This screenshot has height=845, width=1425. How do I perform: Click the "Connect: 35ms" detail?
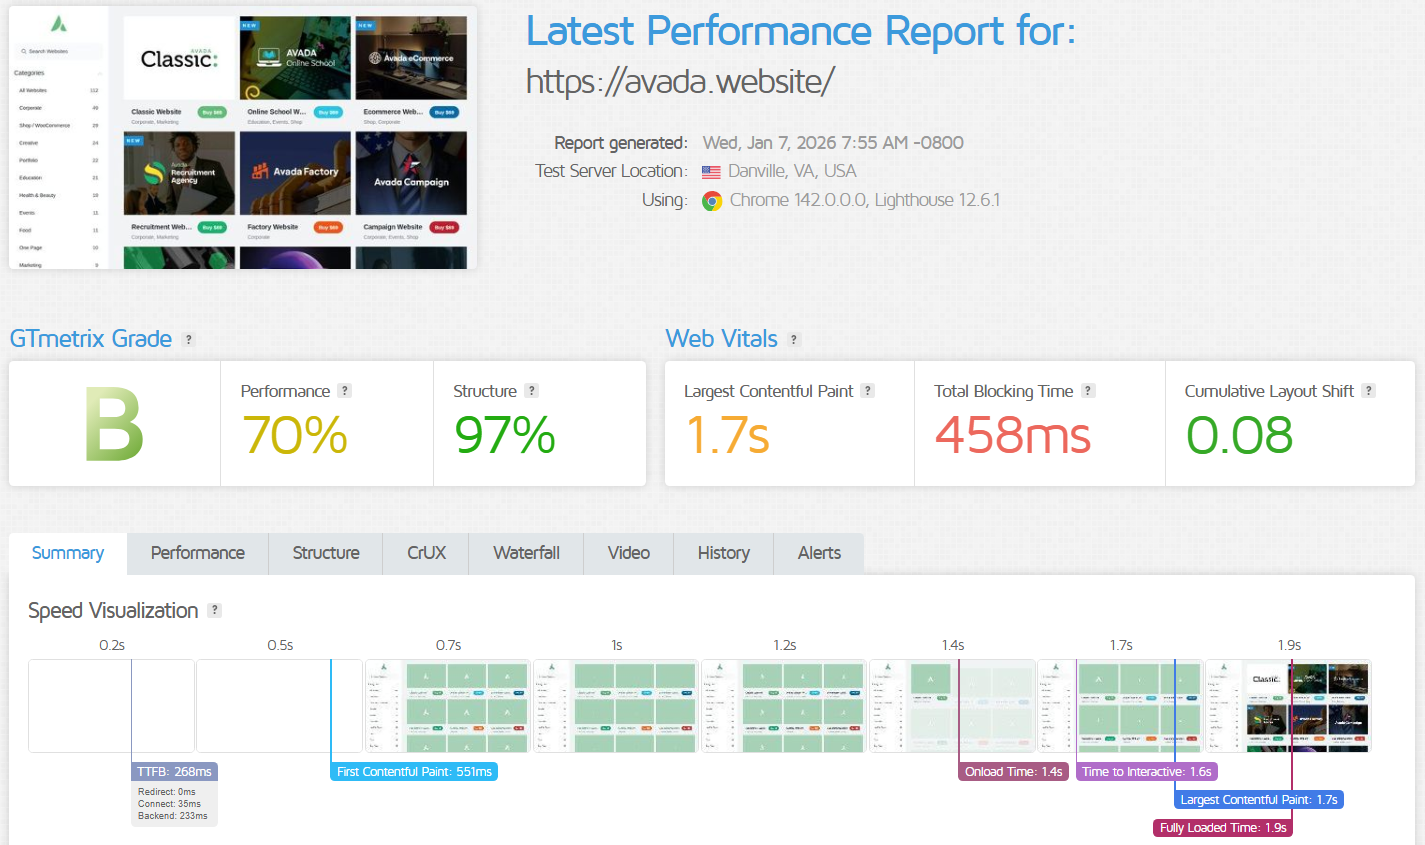tap(169, 804)
